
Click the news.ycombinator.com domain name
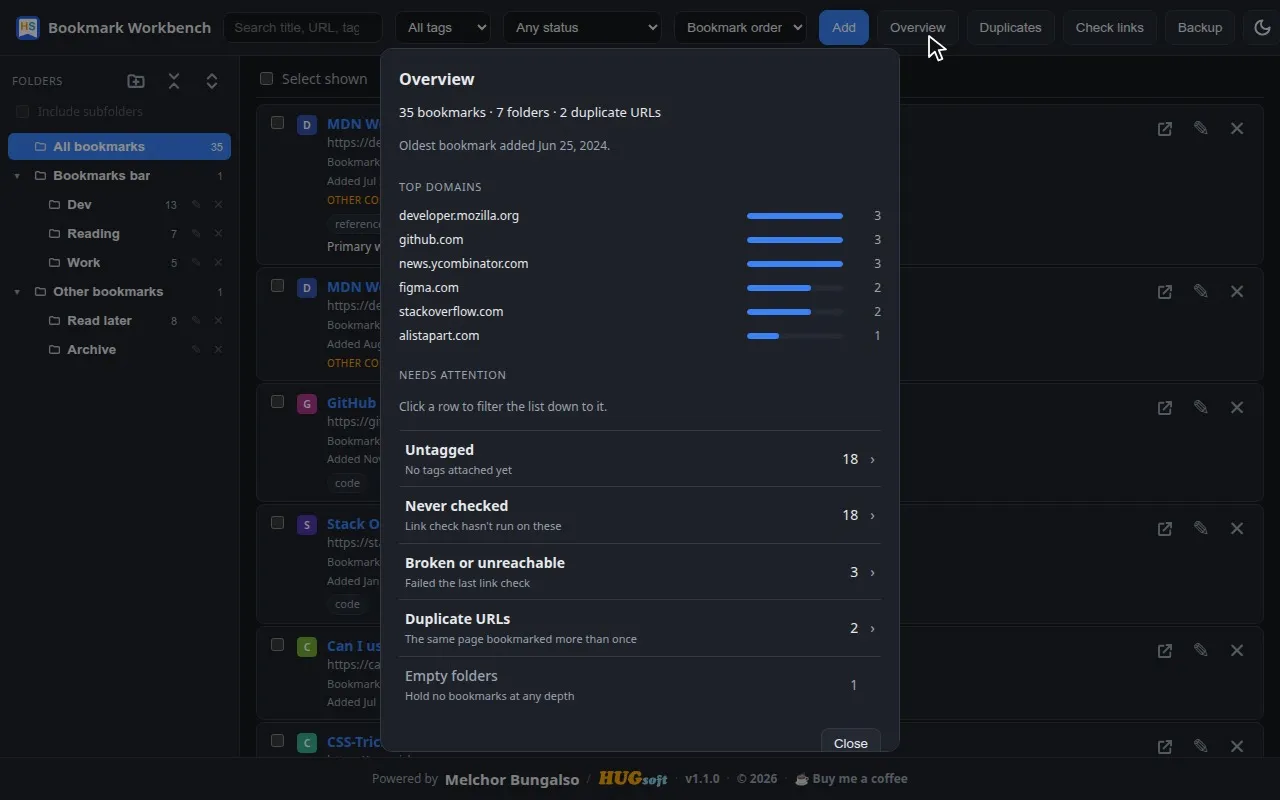point(463,264)
